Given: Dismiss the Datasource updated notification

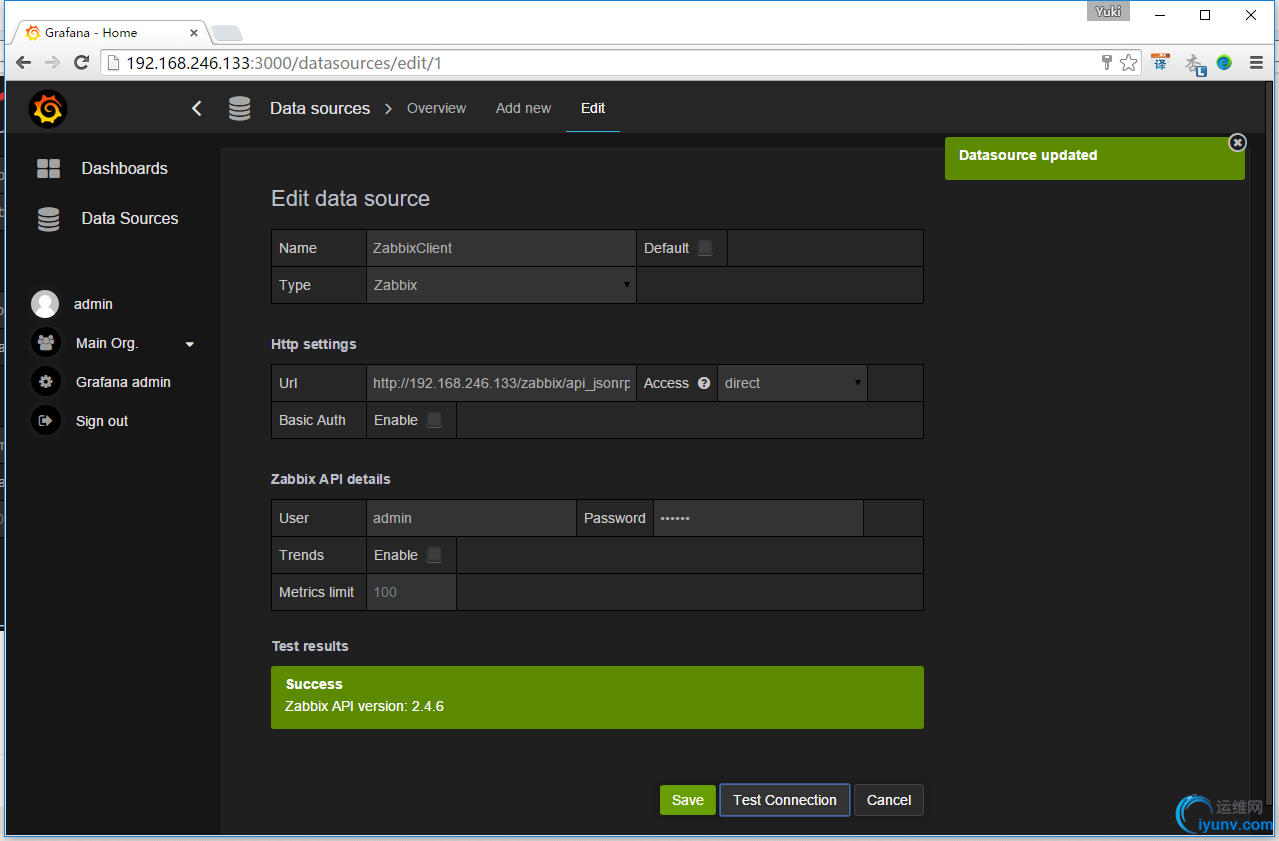Looking at the screenshot, I should (1237, 143).
